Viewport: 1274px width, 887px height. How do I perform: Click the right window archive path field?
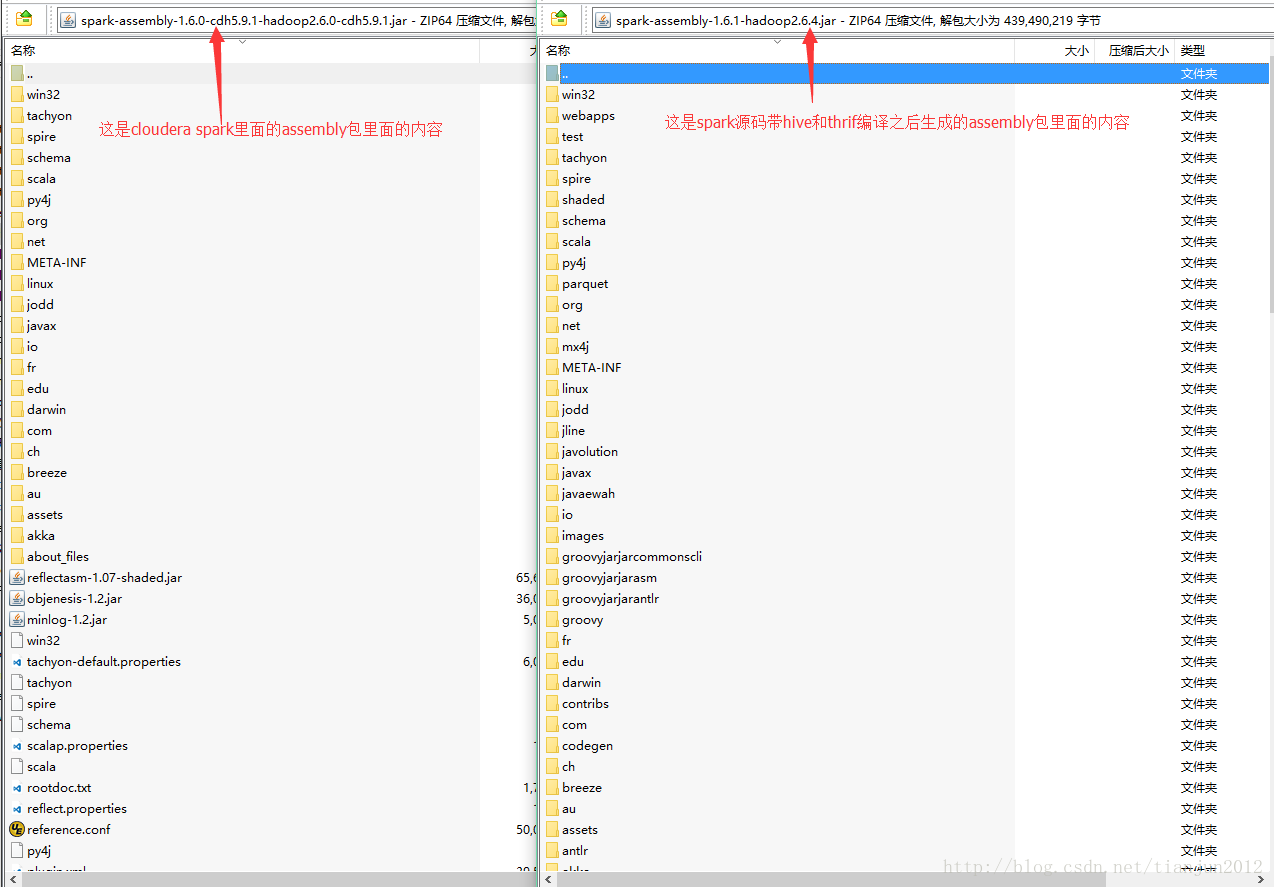tap(931, 19)
